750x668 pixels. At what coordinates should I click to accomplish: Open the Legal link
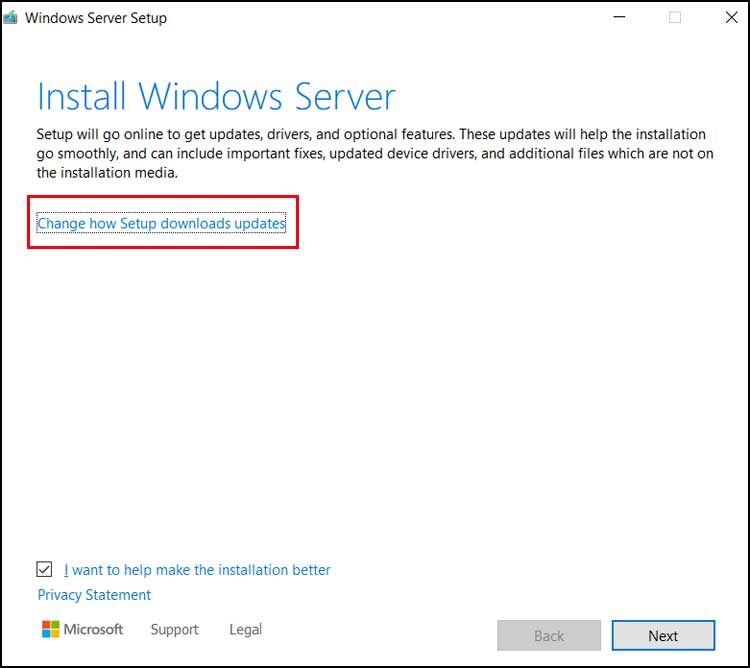pos(245,630)
